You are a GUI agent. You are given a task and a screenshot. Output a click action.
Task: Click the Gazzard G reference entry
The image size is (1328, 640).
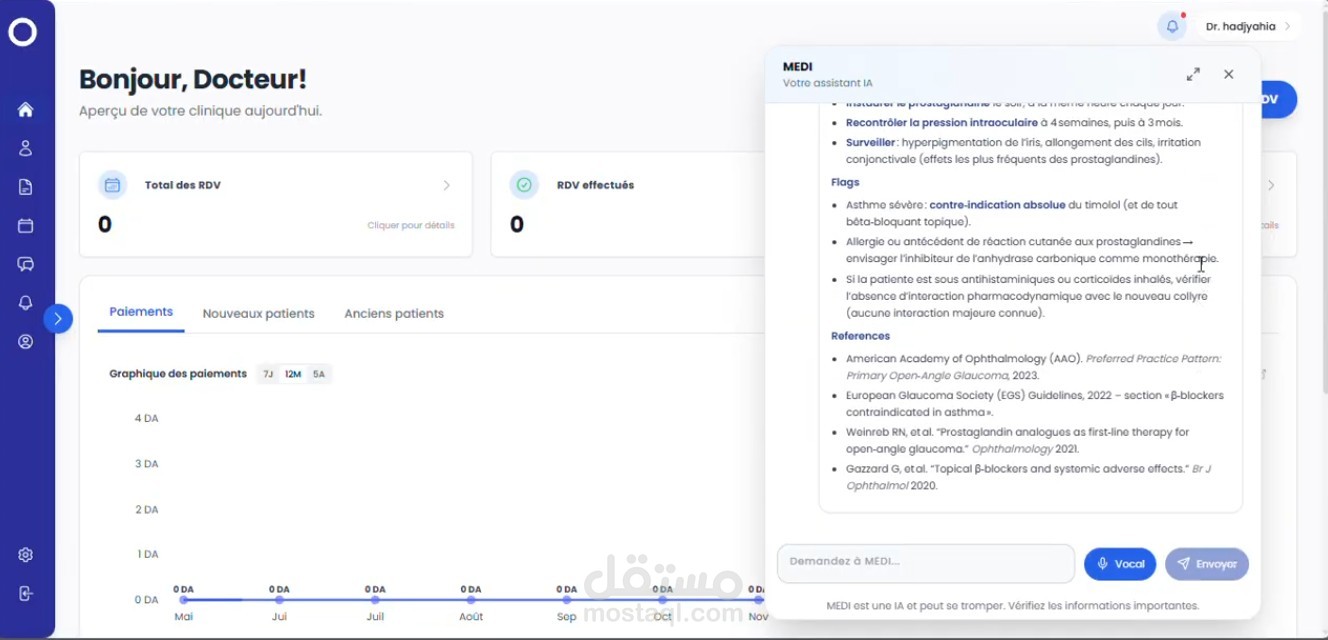click(x=1028, y=477)
